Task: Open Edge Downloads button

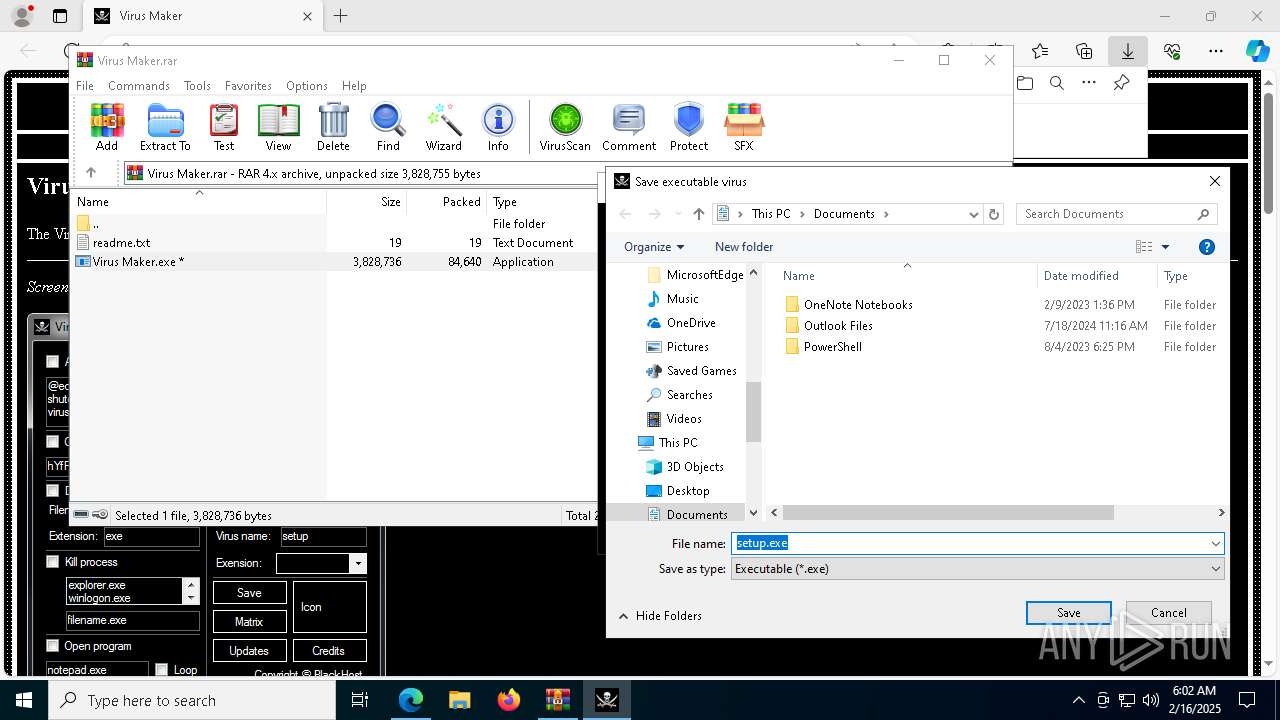Action: point(1127,51)
